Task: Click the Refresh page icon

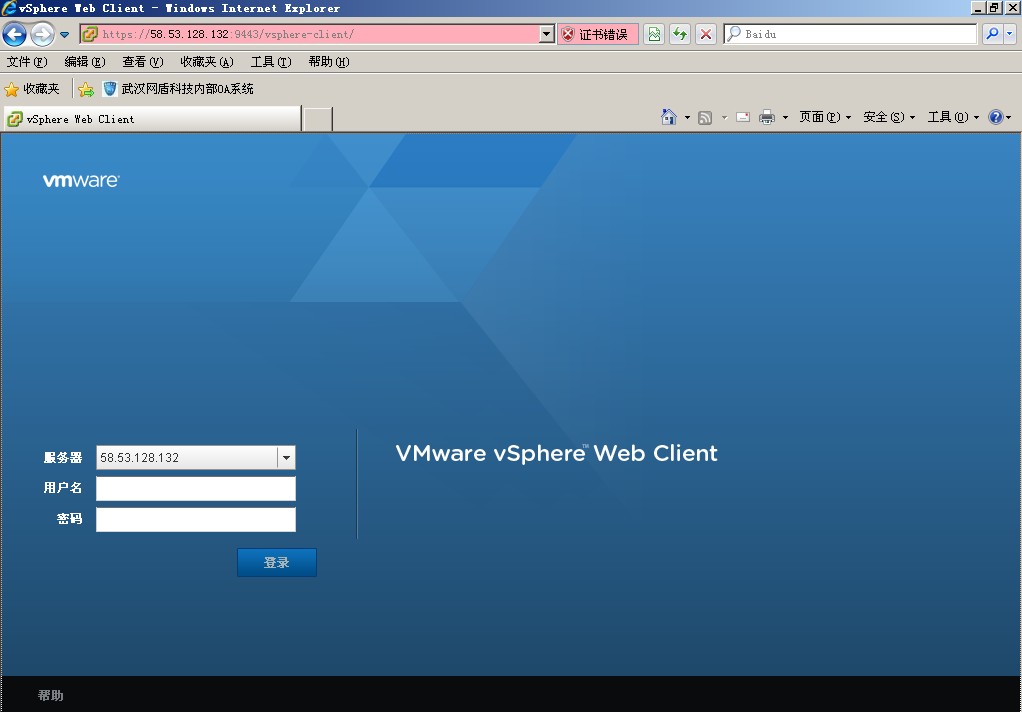Action: click(x=680, y=35)
